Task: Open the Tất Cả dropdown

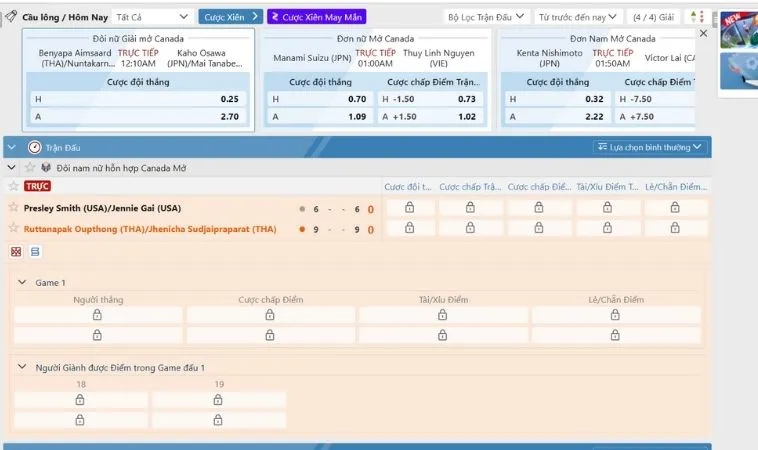Action: pyautogui.click(x=152, y=17)
